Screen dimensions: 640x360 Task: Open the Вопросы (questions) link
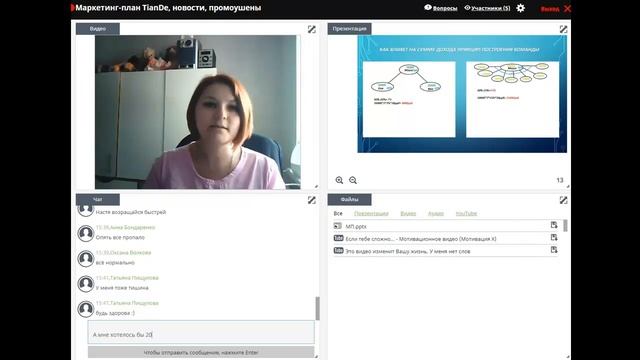[x=444, y=8]
